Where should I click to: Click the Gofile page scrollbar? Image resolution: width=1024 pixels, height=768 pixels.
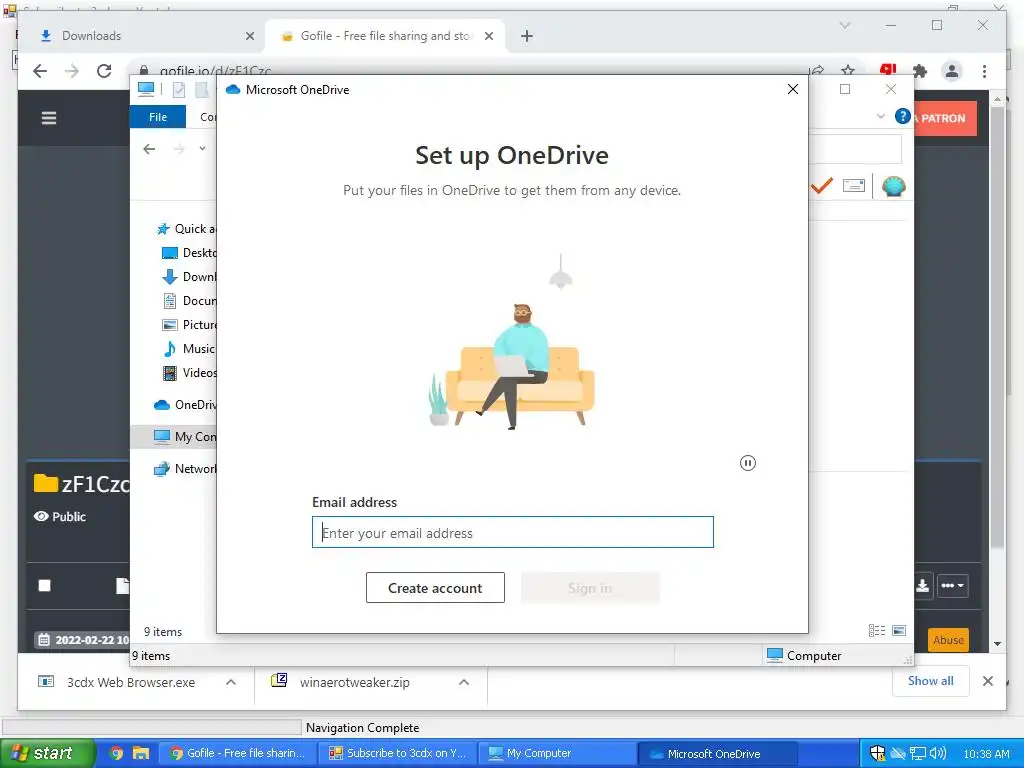[997, 327]
